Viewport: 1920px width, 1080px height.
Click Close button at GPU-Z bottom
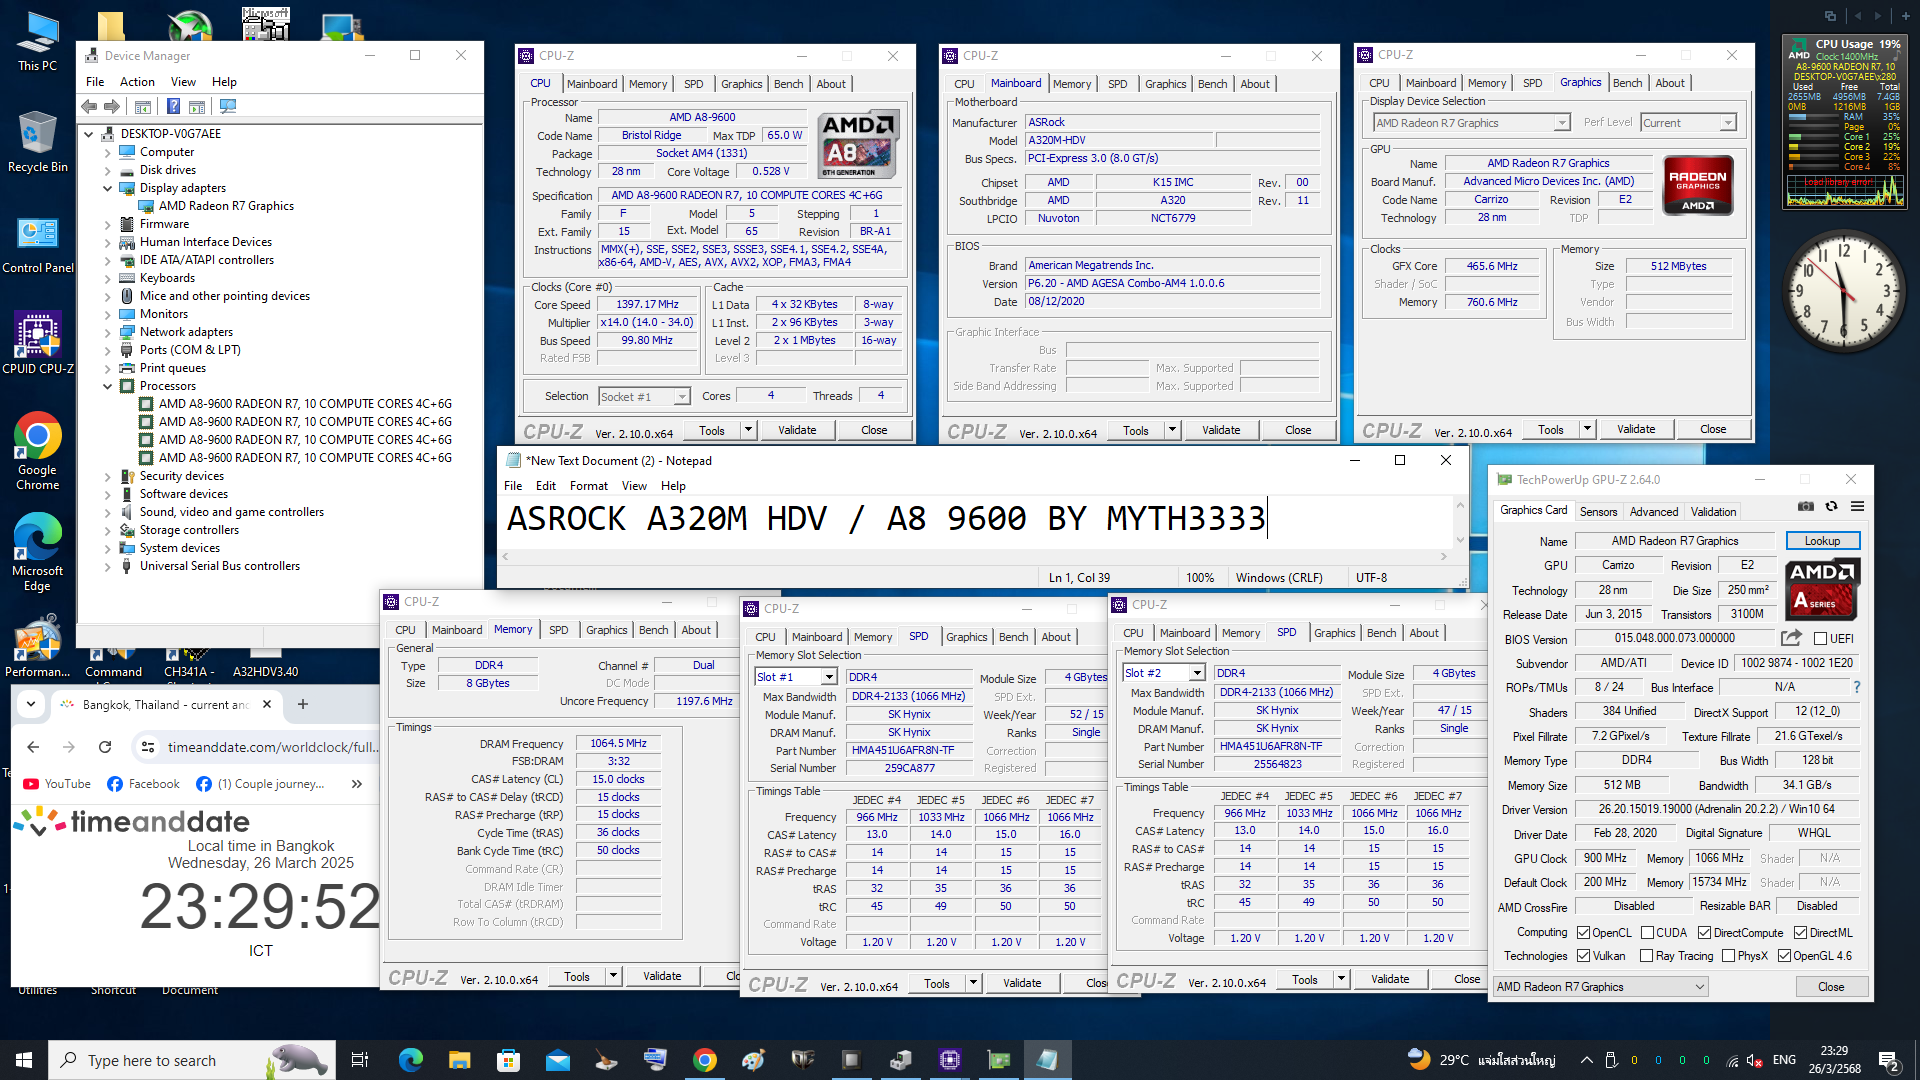[x=1831, y=987]
